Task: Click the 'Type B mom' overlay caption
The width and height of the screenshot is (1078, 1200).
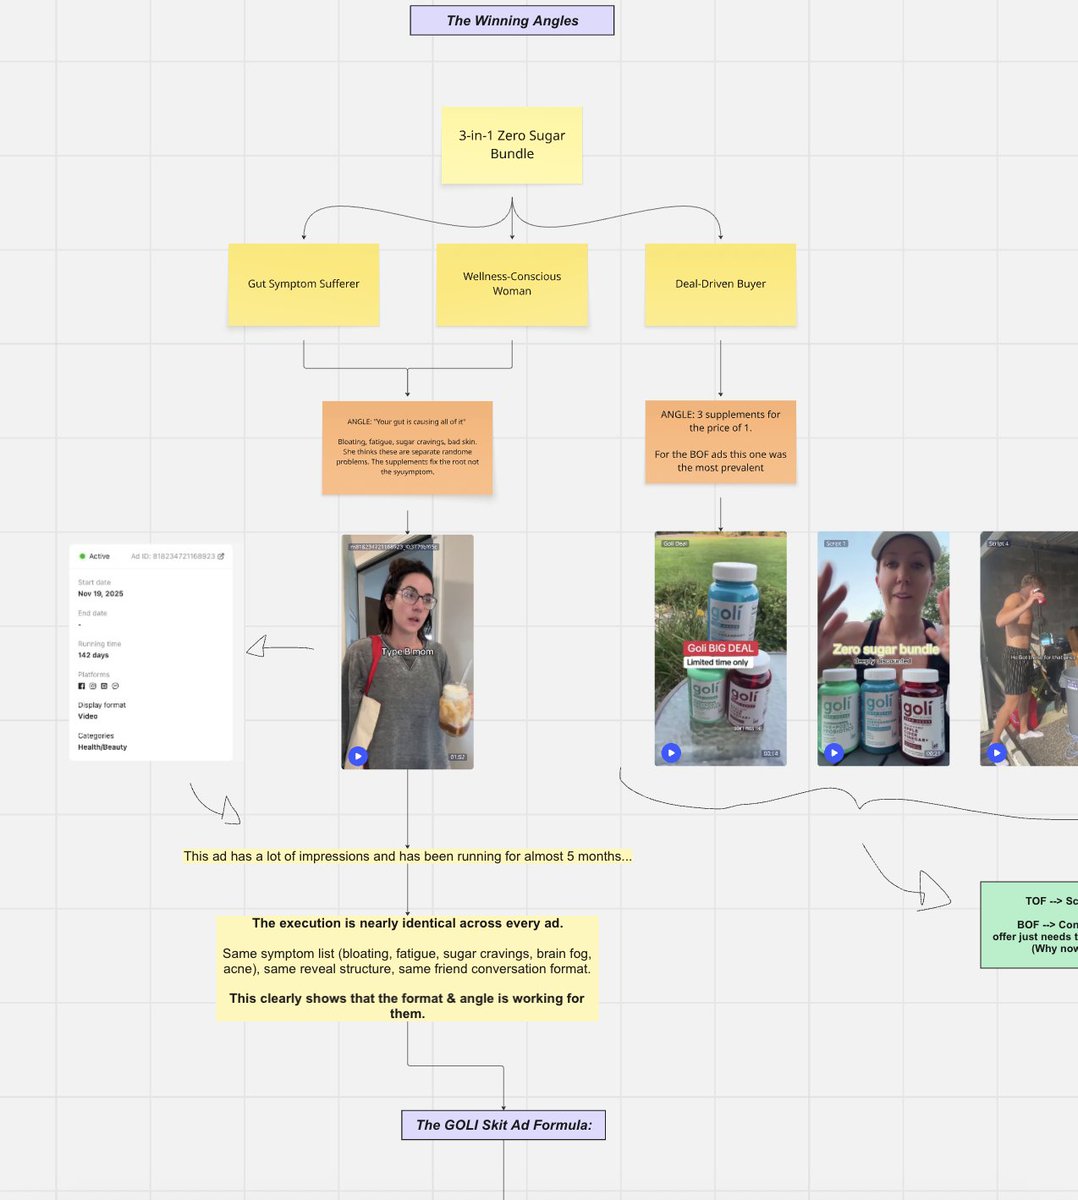Action: pyautogui.click(x=408, y=651)
